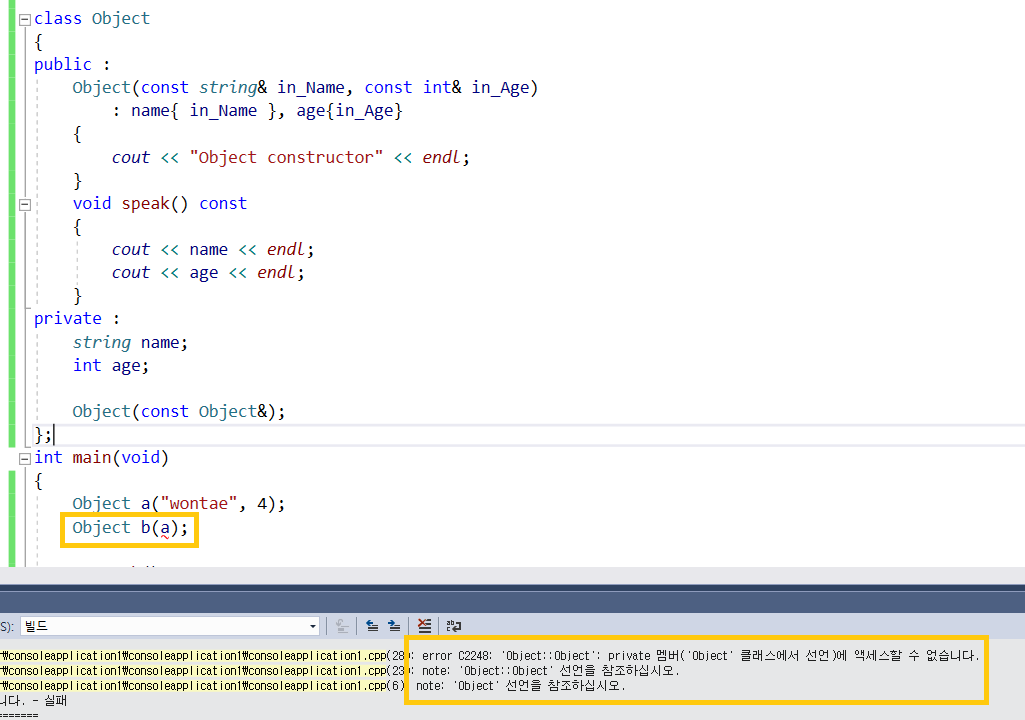Click the Object a("wontae", 4); line
The width and height of the screenshot is (1025, 720).
(178, 504)
